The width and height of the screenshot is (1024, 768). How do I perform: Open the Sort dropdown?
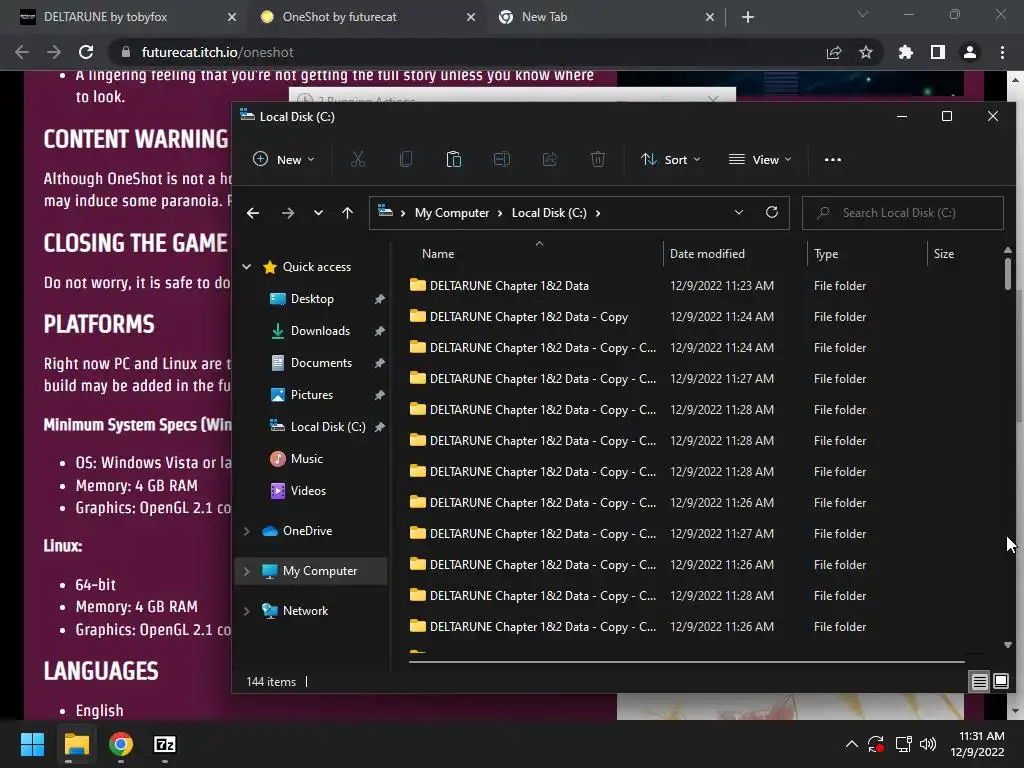click(671, 159)
